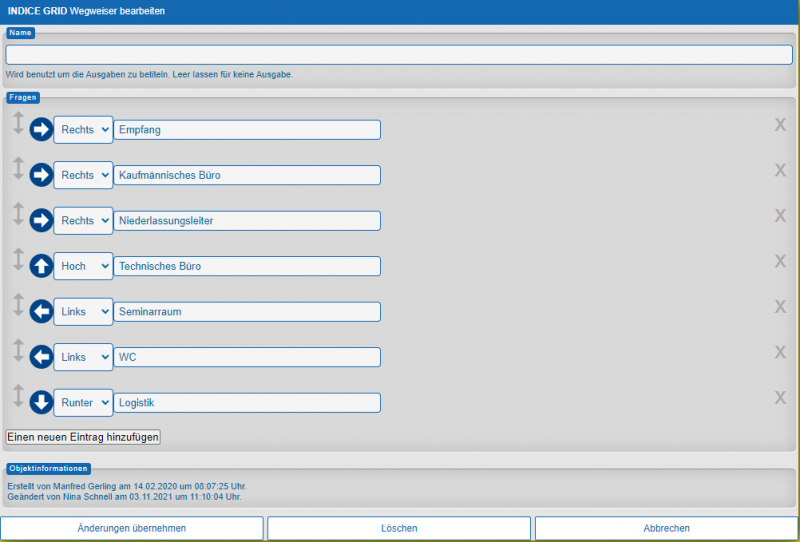Click the Objektinformationen section label
The width and height of the screenshot is (800, 542).
48,468
